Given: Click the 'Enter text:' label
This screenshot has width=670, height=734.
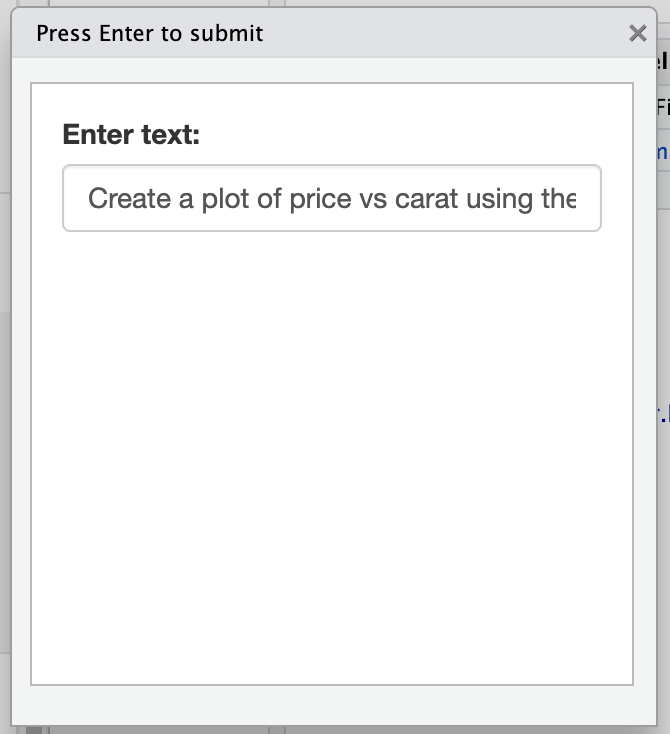Looking at the screenshot, I should click(x=131, y=134).
